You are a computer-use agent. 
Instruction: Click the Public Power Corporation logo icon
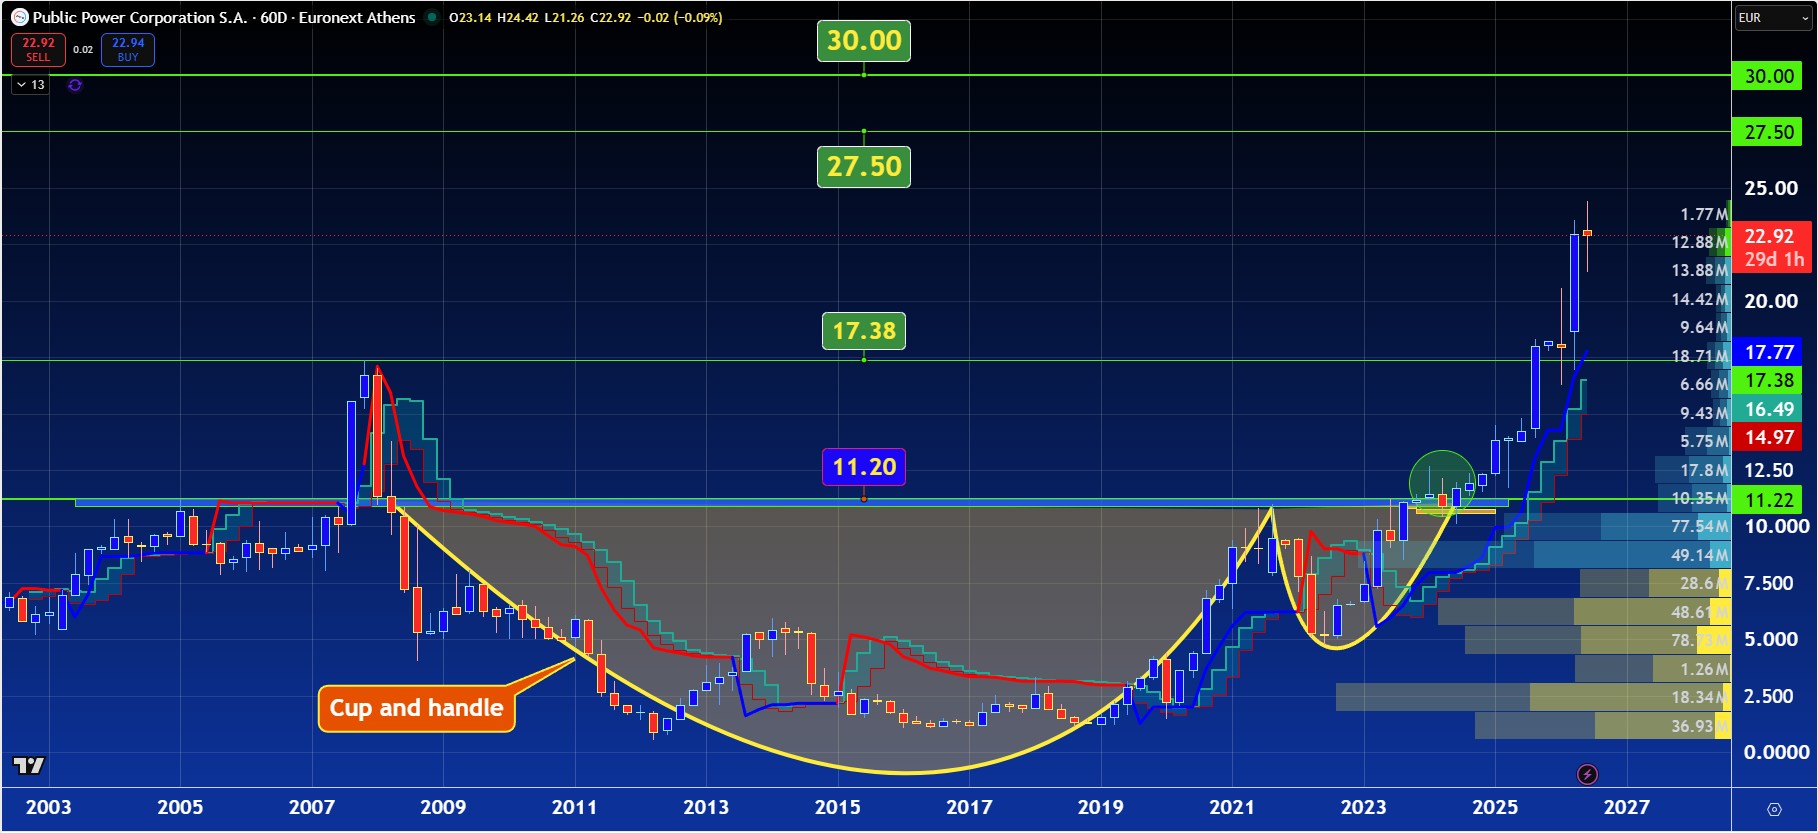pos(19,17)
